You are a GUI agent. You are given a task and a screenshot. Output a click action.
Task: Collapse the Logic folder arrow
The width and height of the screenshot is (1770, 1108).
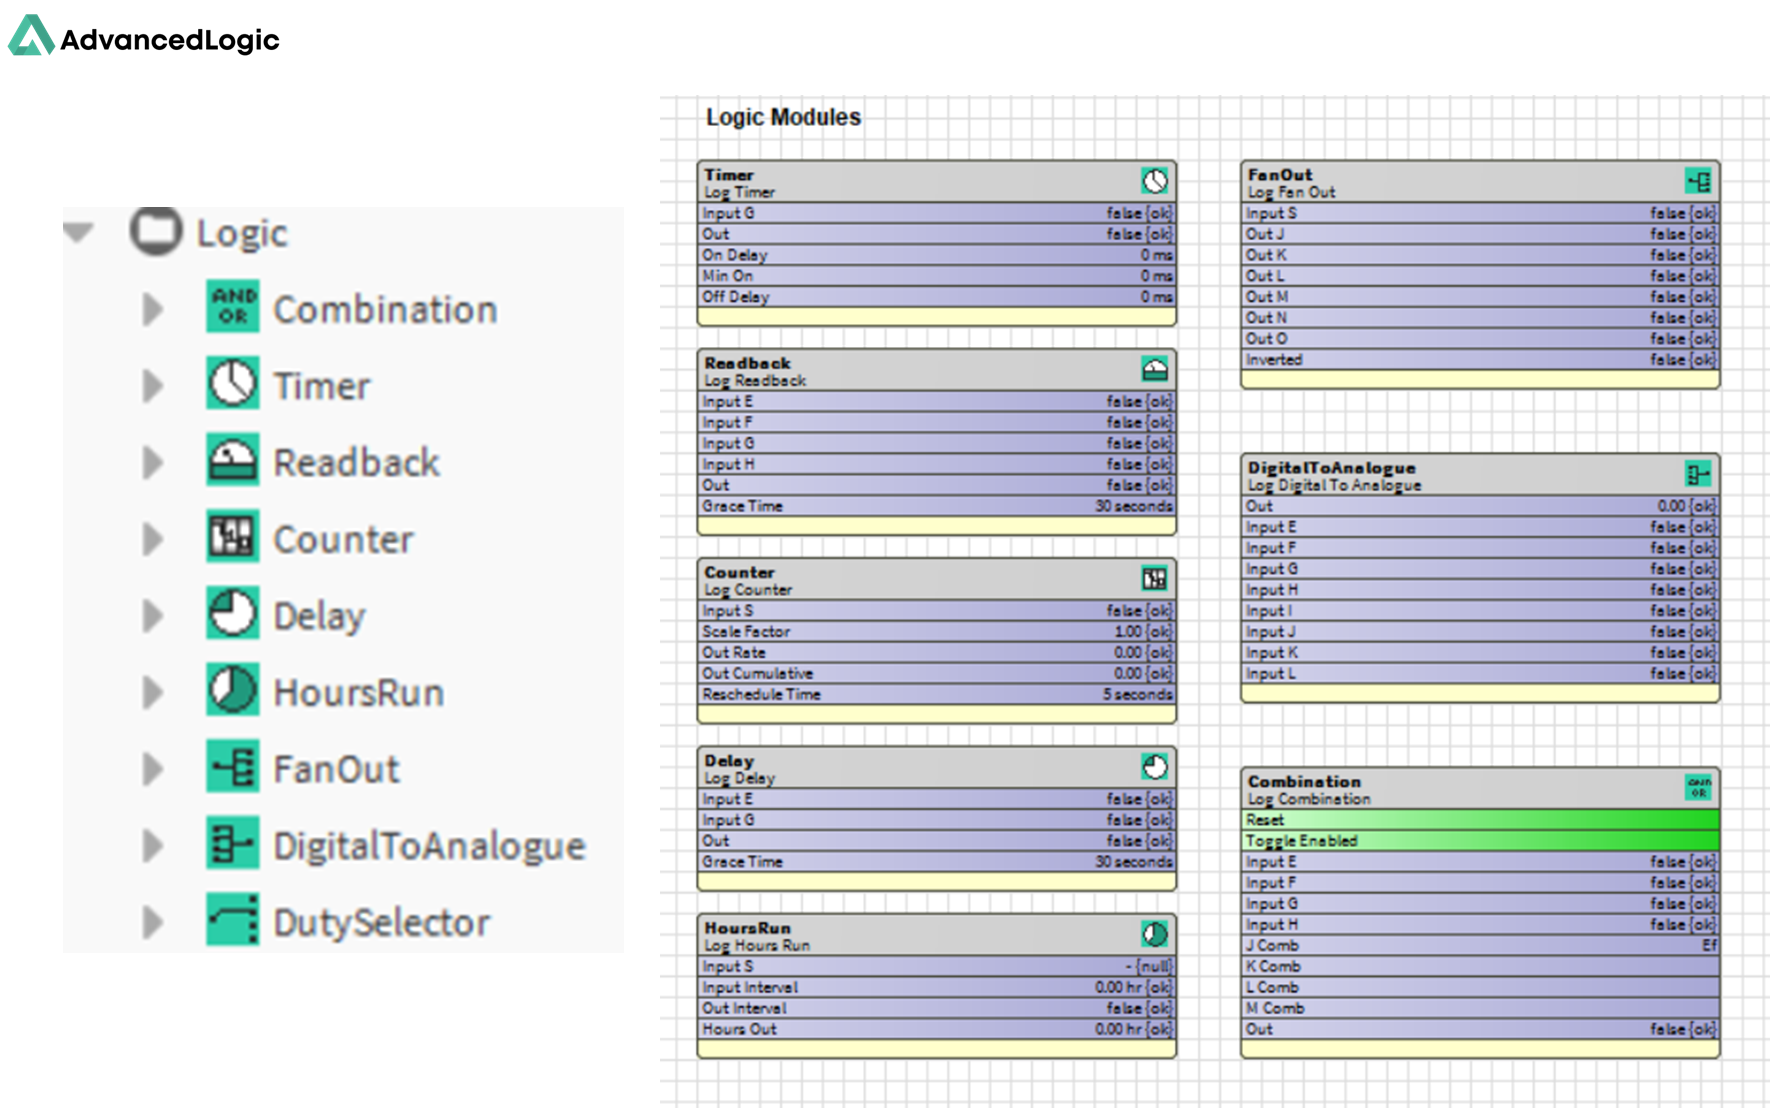(79, 232)
